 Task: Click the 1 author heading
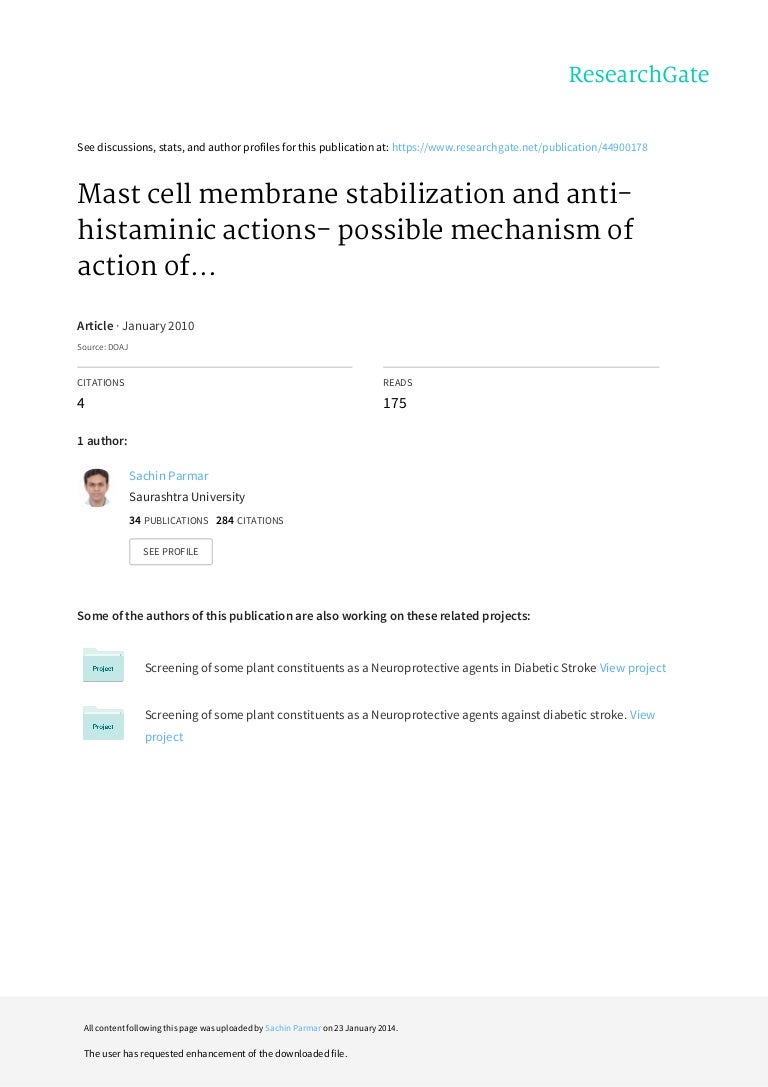click(102, 441)
